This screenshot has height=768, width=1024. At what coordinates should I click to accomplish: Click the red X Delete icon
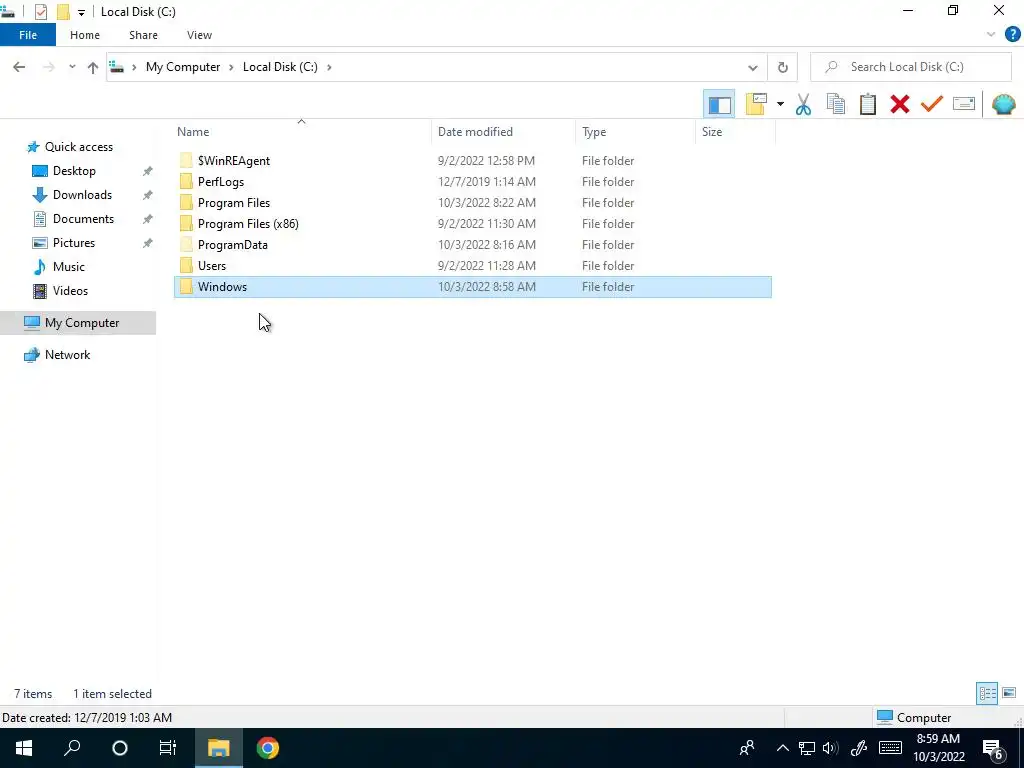click(899, 104)
